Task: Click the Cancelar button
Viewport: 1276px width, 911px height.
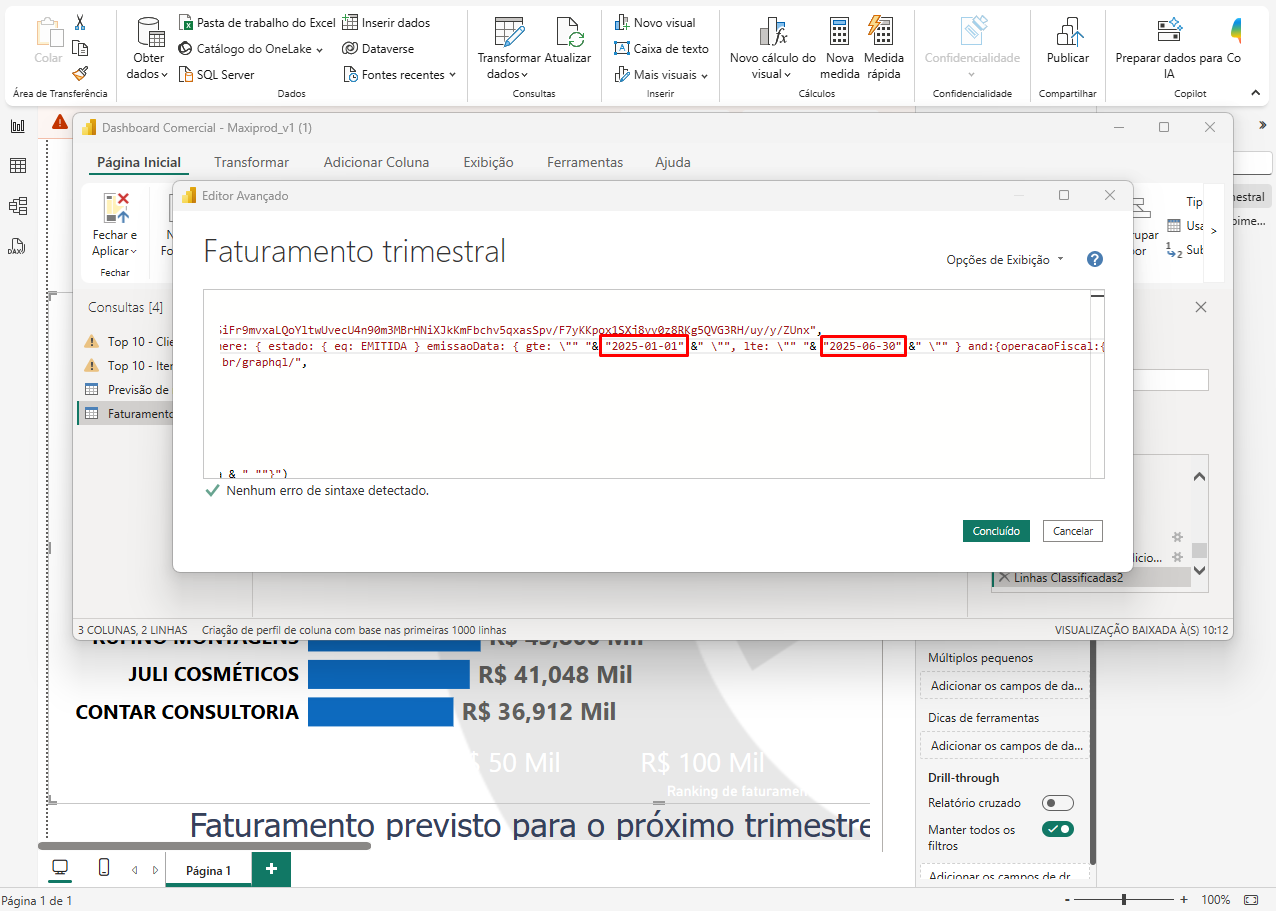Action: point(1073,531)
